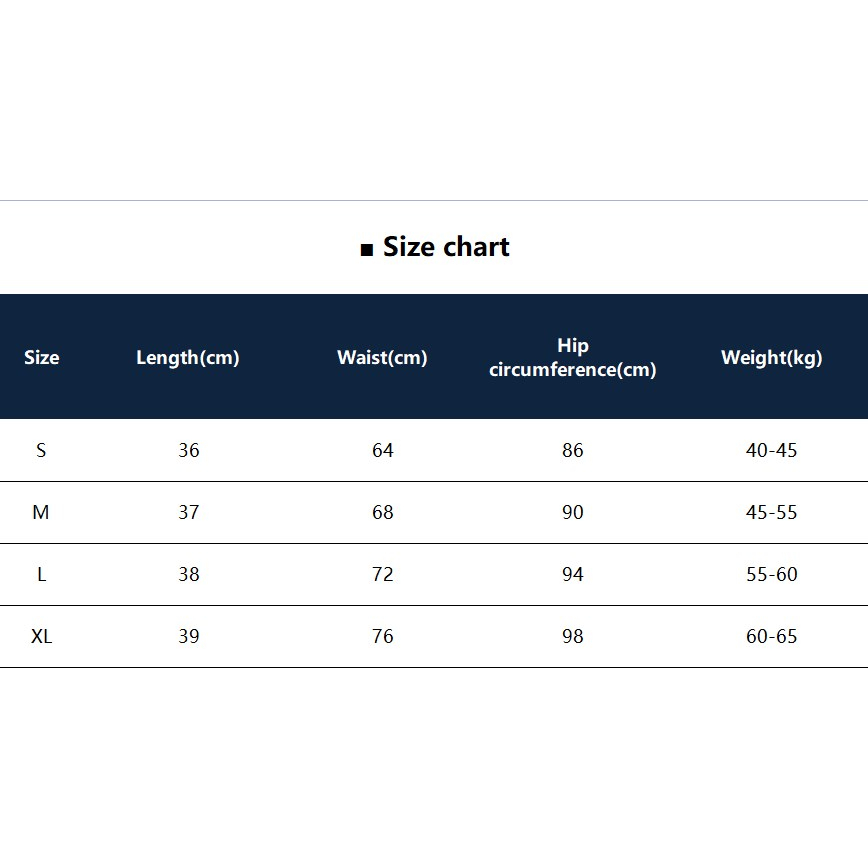Viewport: 868px width, 868px height.
Task: Click the S size row label
Action: point(41,450)
